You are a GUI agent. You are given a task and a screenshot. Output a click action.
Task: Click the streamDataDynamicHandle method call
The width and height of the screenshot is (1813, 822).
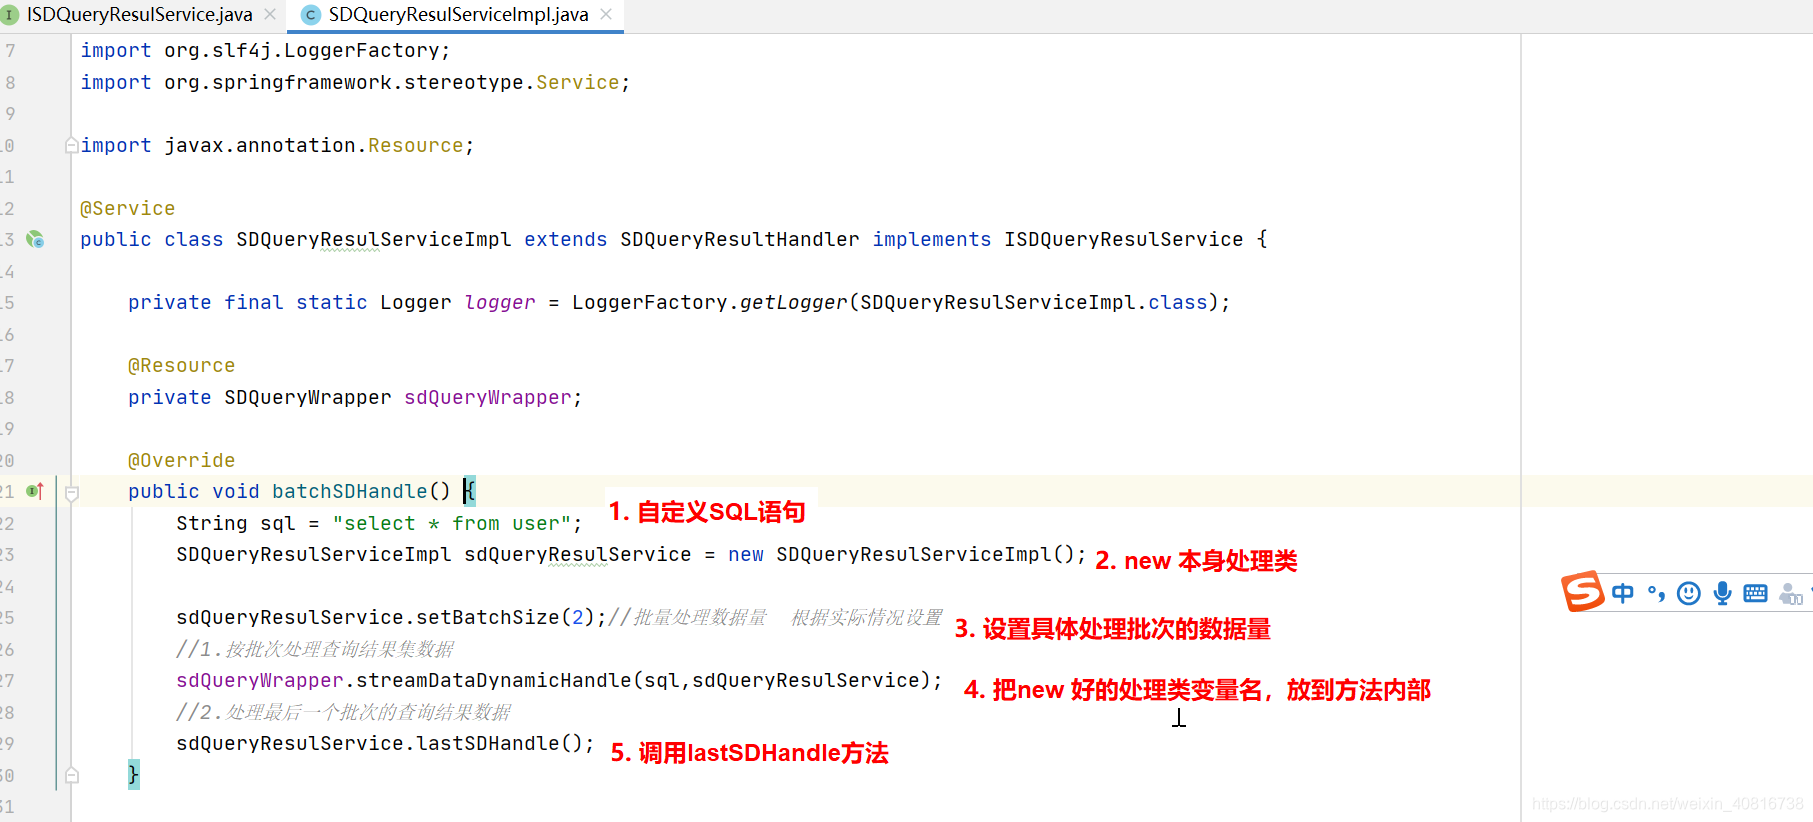click(494, 680)
